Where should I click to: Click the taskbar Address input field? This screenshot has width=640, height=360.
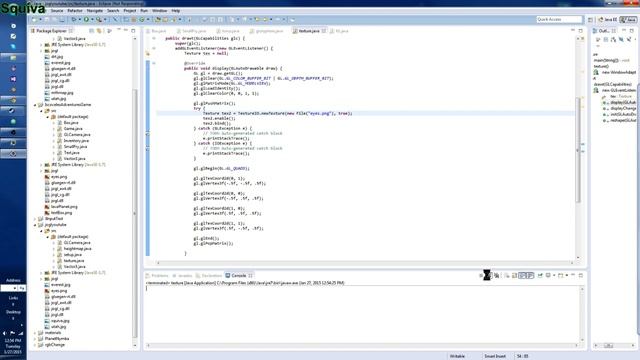[x=9, y=288]
